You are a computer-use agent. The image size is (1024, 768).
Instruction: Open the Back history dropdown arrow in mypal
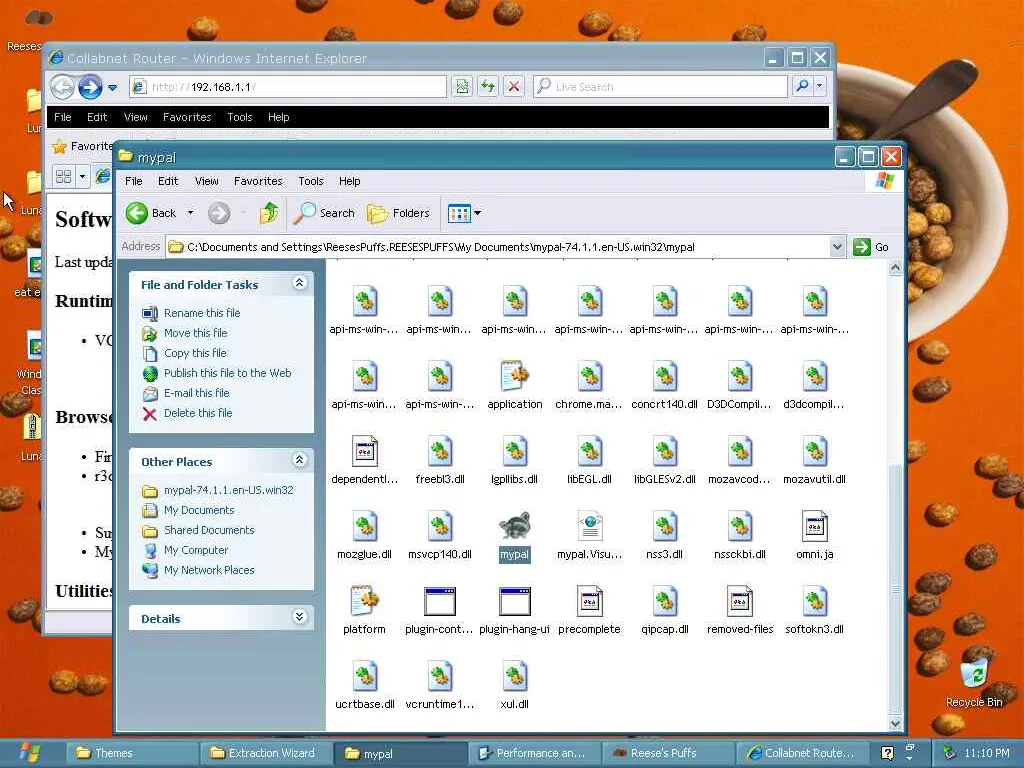[191, 213]
